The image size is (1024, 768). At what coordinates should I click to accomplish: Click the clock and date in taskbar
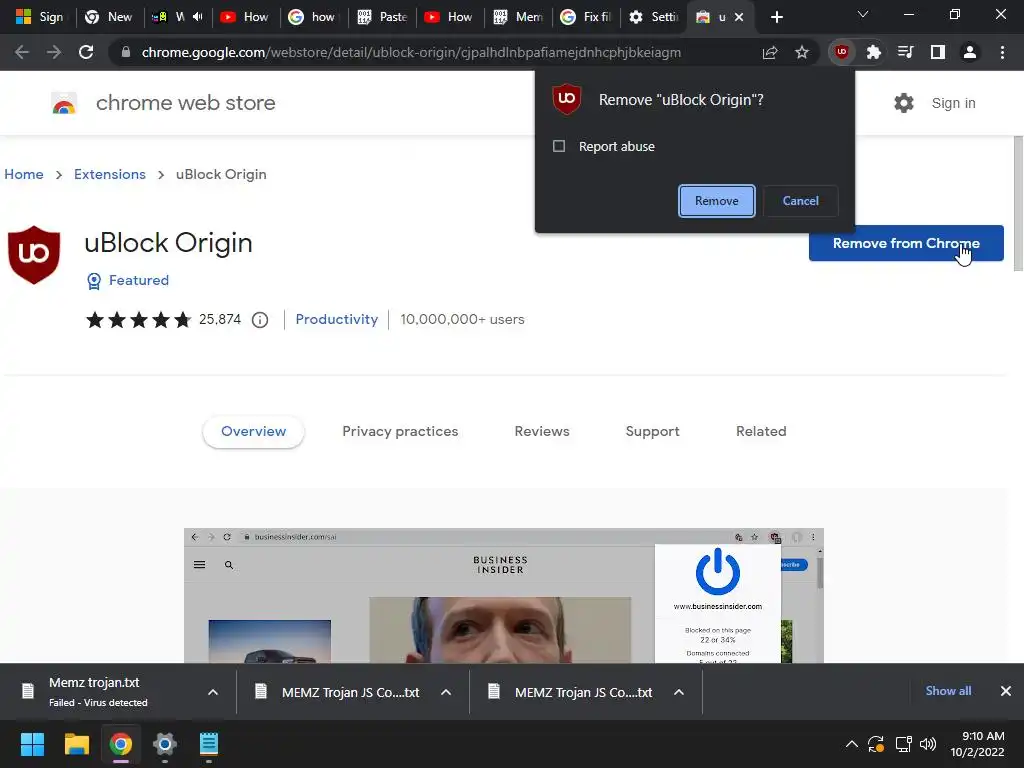[977, 744]
